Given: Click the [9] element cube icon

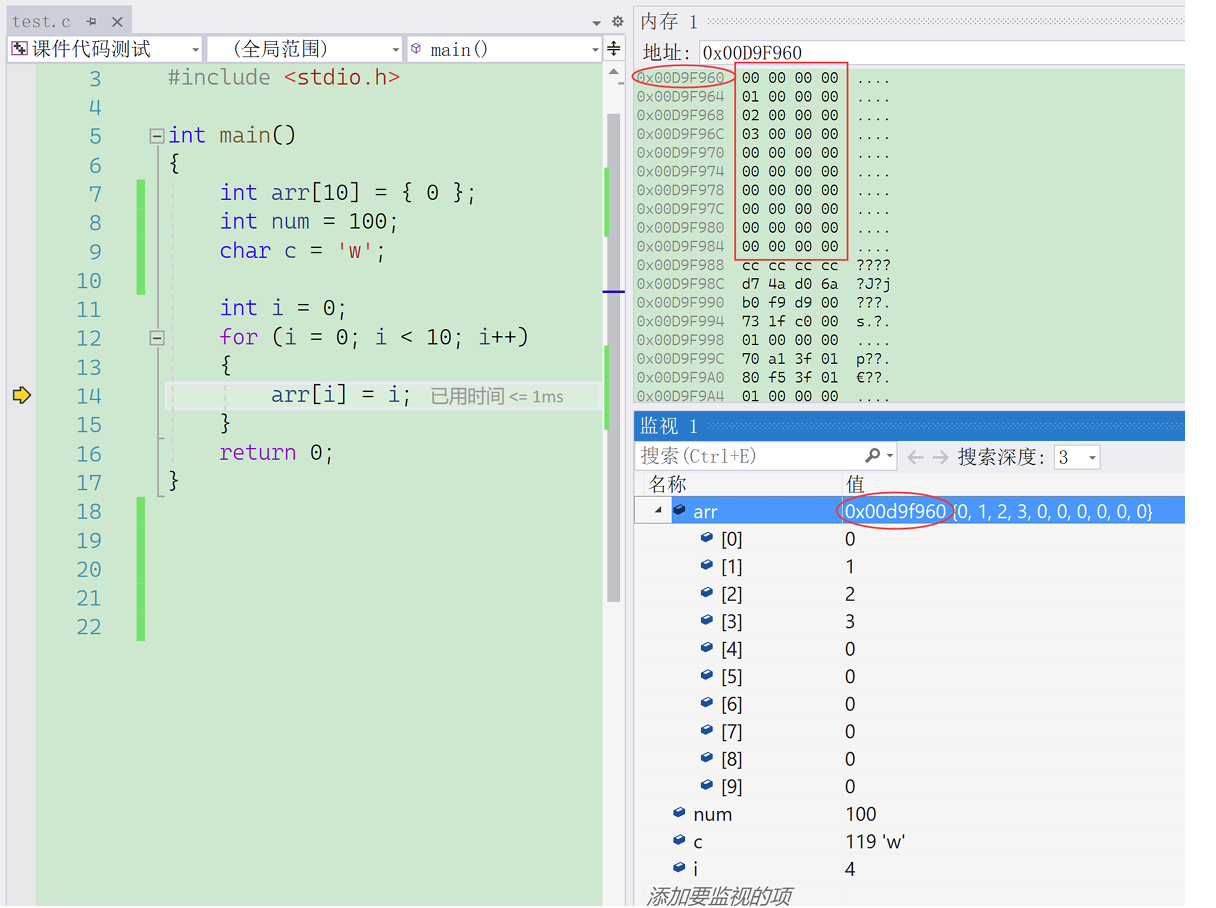Looking at the screenshot, I should pyautogui.click(x=707, y=786).
